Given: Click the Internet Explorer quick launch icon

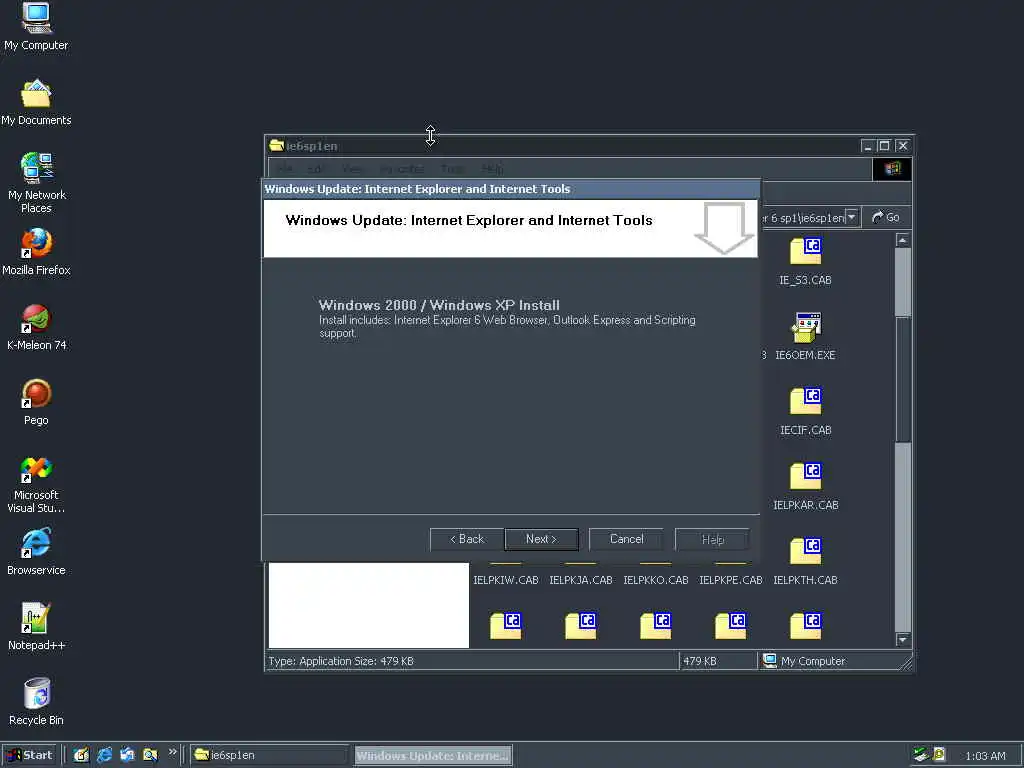Looking at the screenshot, I should point(104,755).
